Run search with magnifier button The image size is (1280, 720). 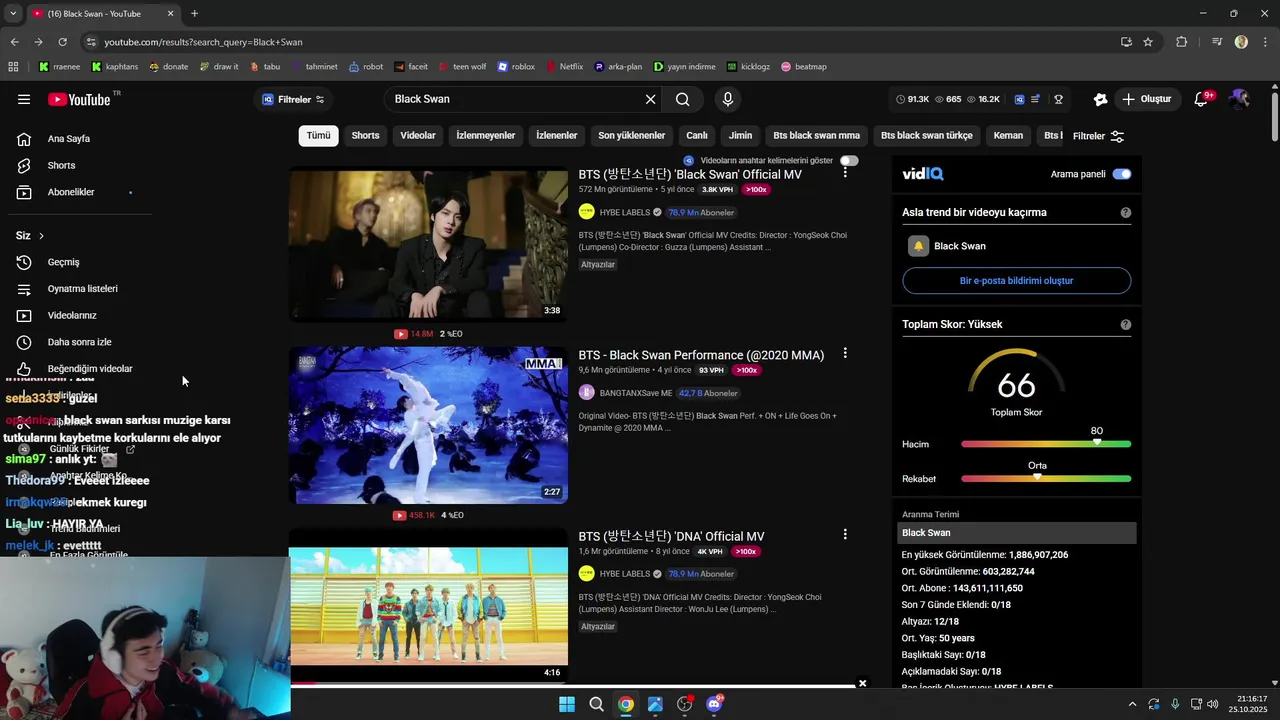(682, 99)
